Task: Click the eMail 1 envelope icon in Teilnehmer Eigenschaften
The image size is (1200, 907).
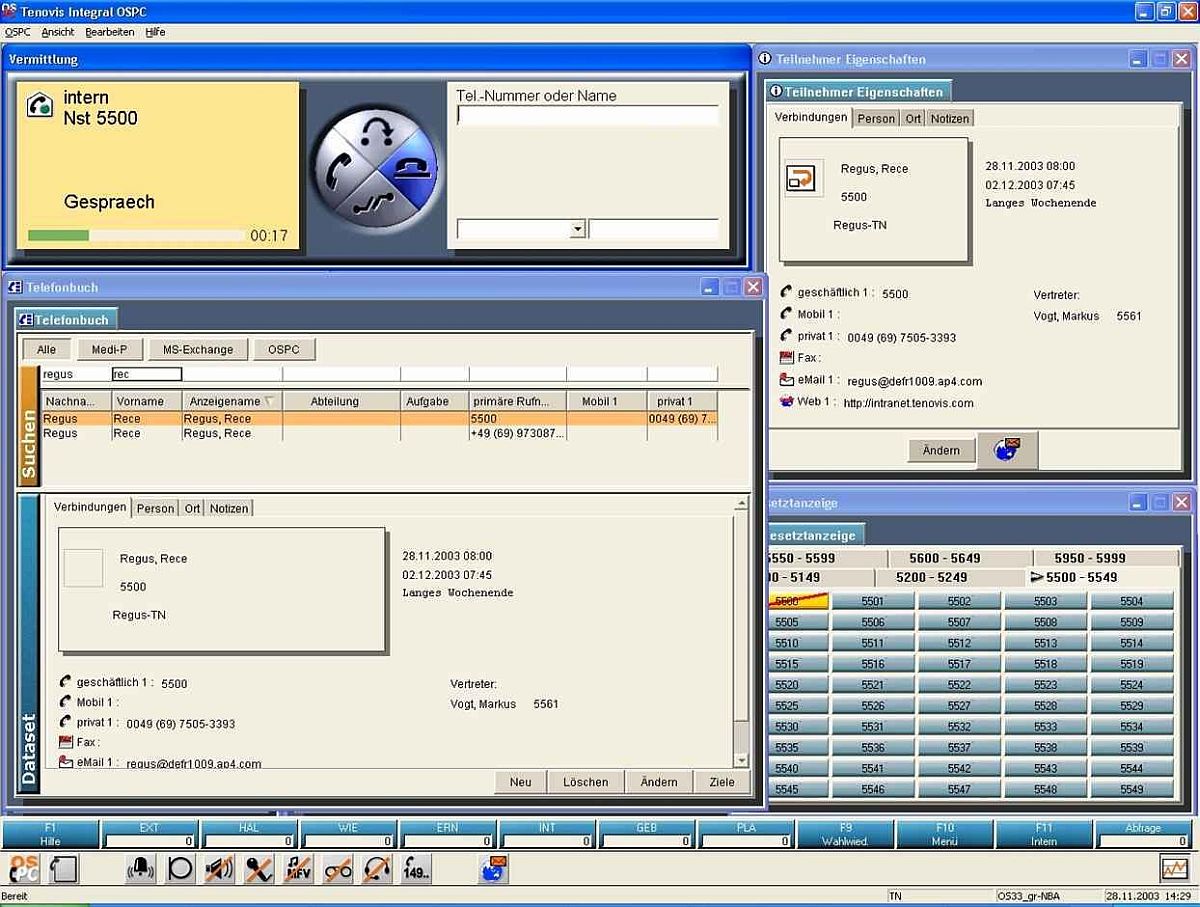Action: pyautogui.click(x=787, y=380)
